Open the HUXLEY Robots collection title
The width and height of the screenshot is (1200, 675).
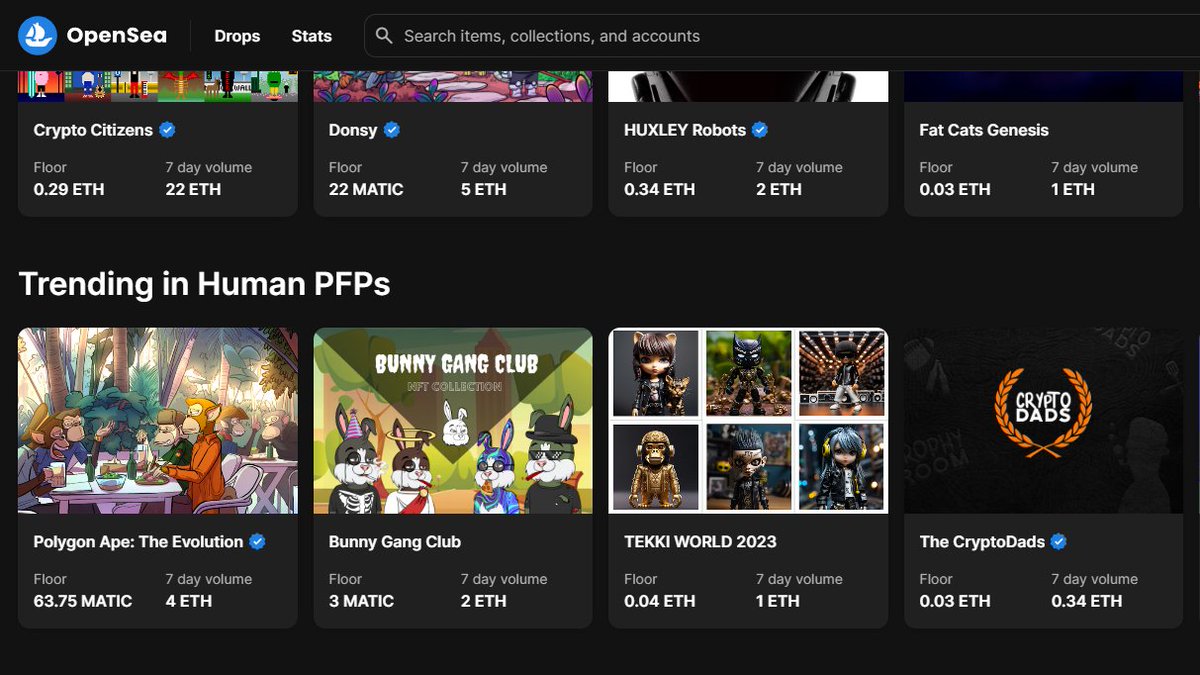point(685,130)
